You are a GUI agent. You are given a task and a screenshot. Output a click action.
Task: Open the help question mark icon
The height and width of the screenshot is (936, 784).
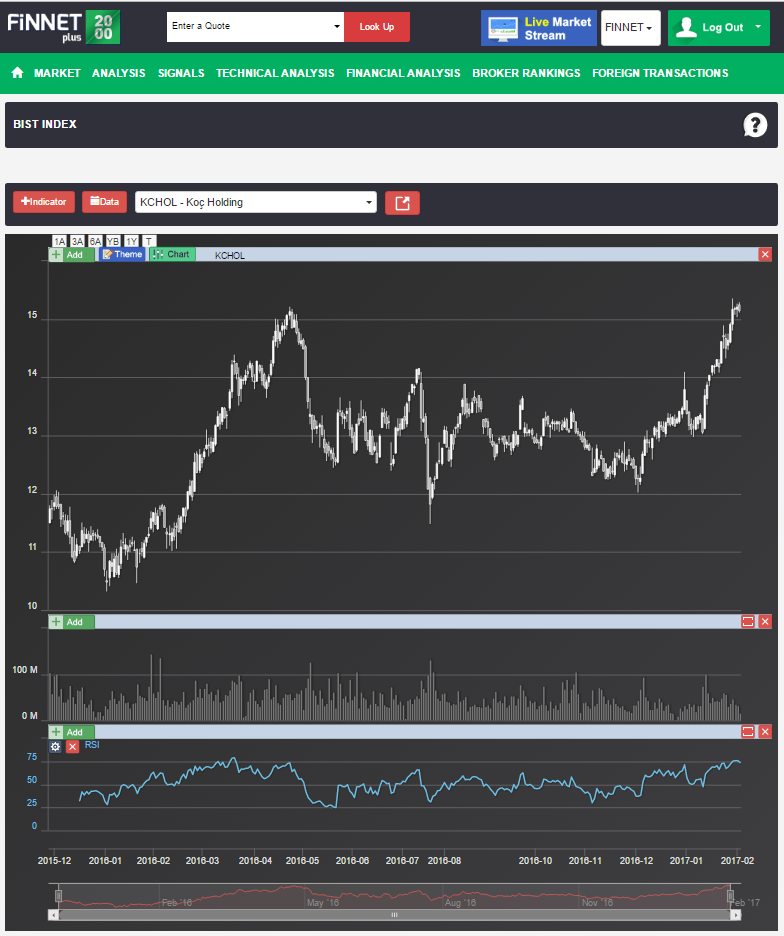755,125
